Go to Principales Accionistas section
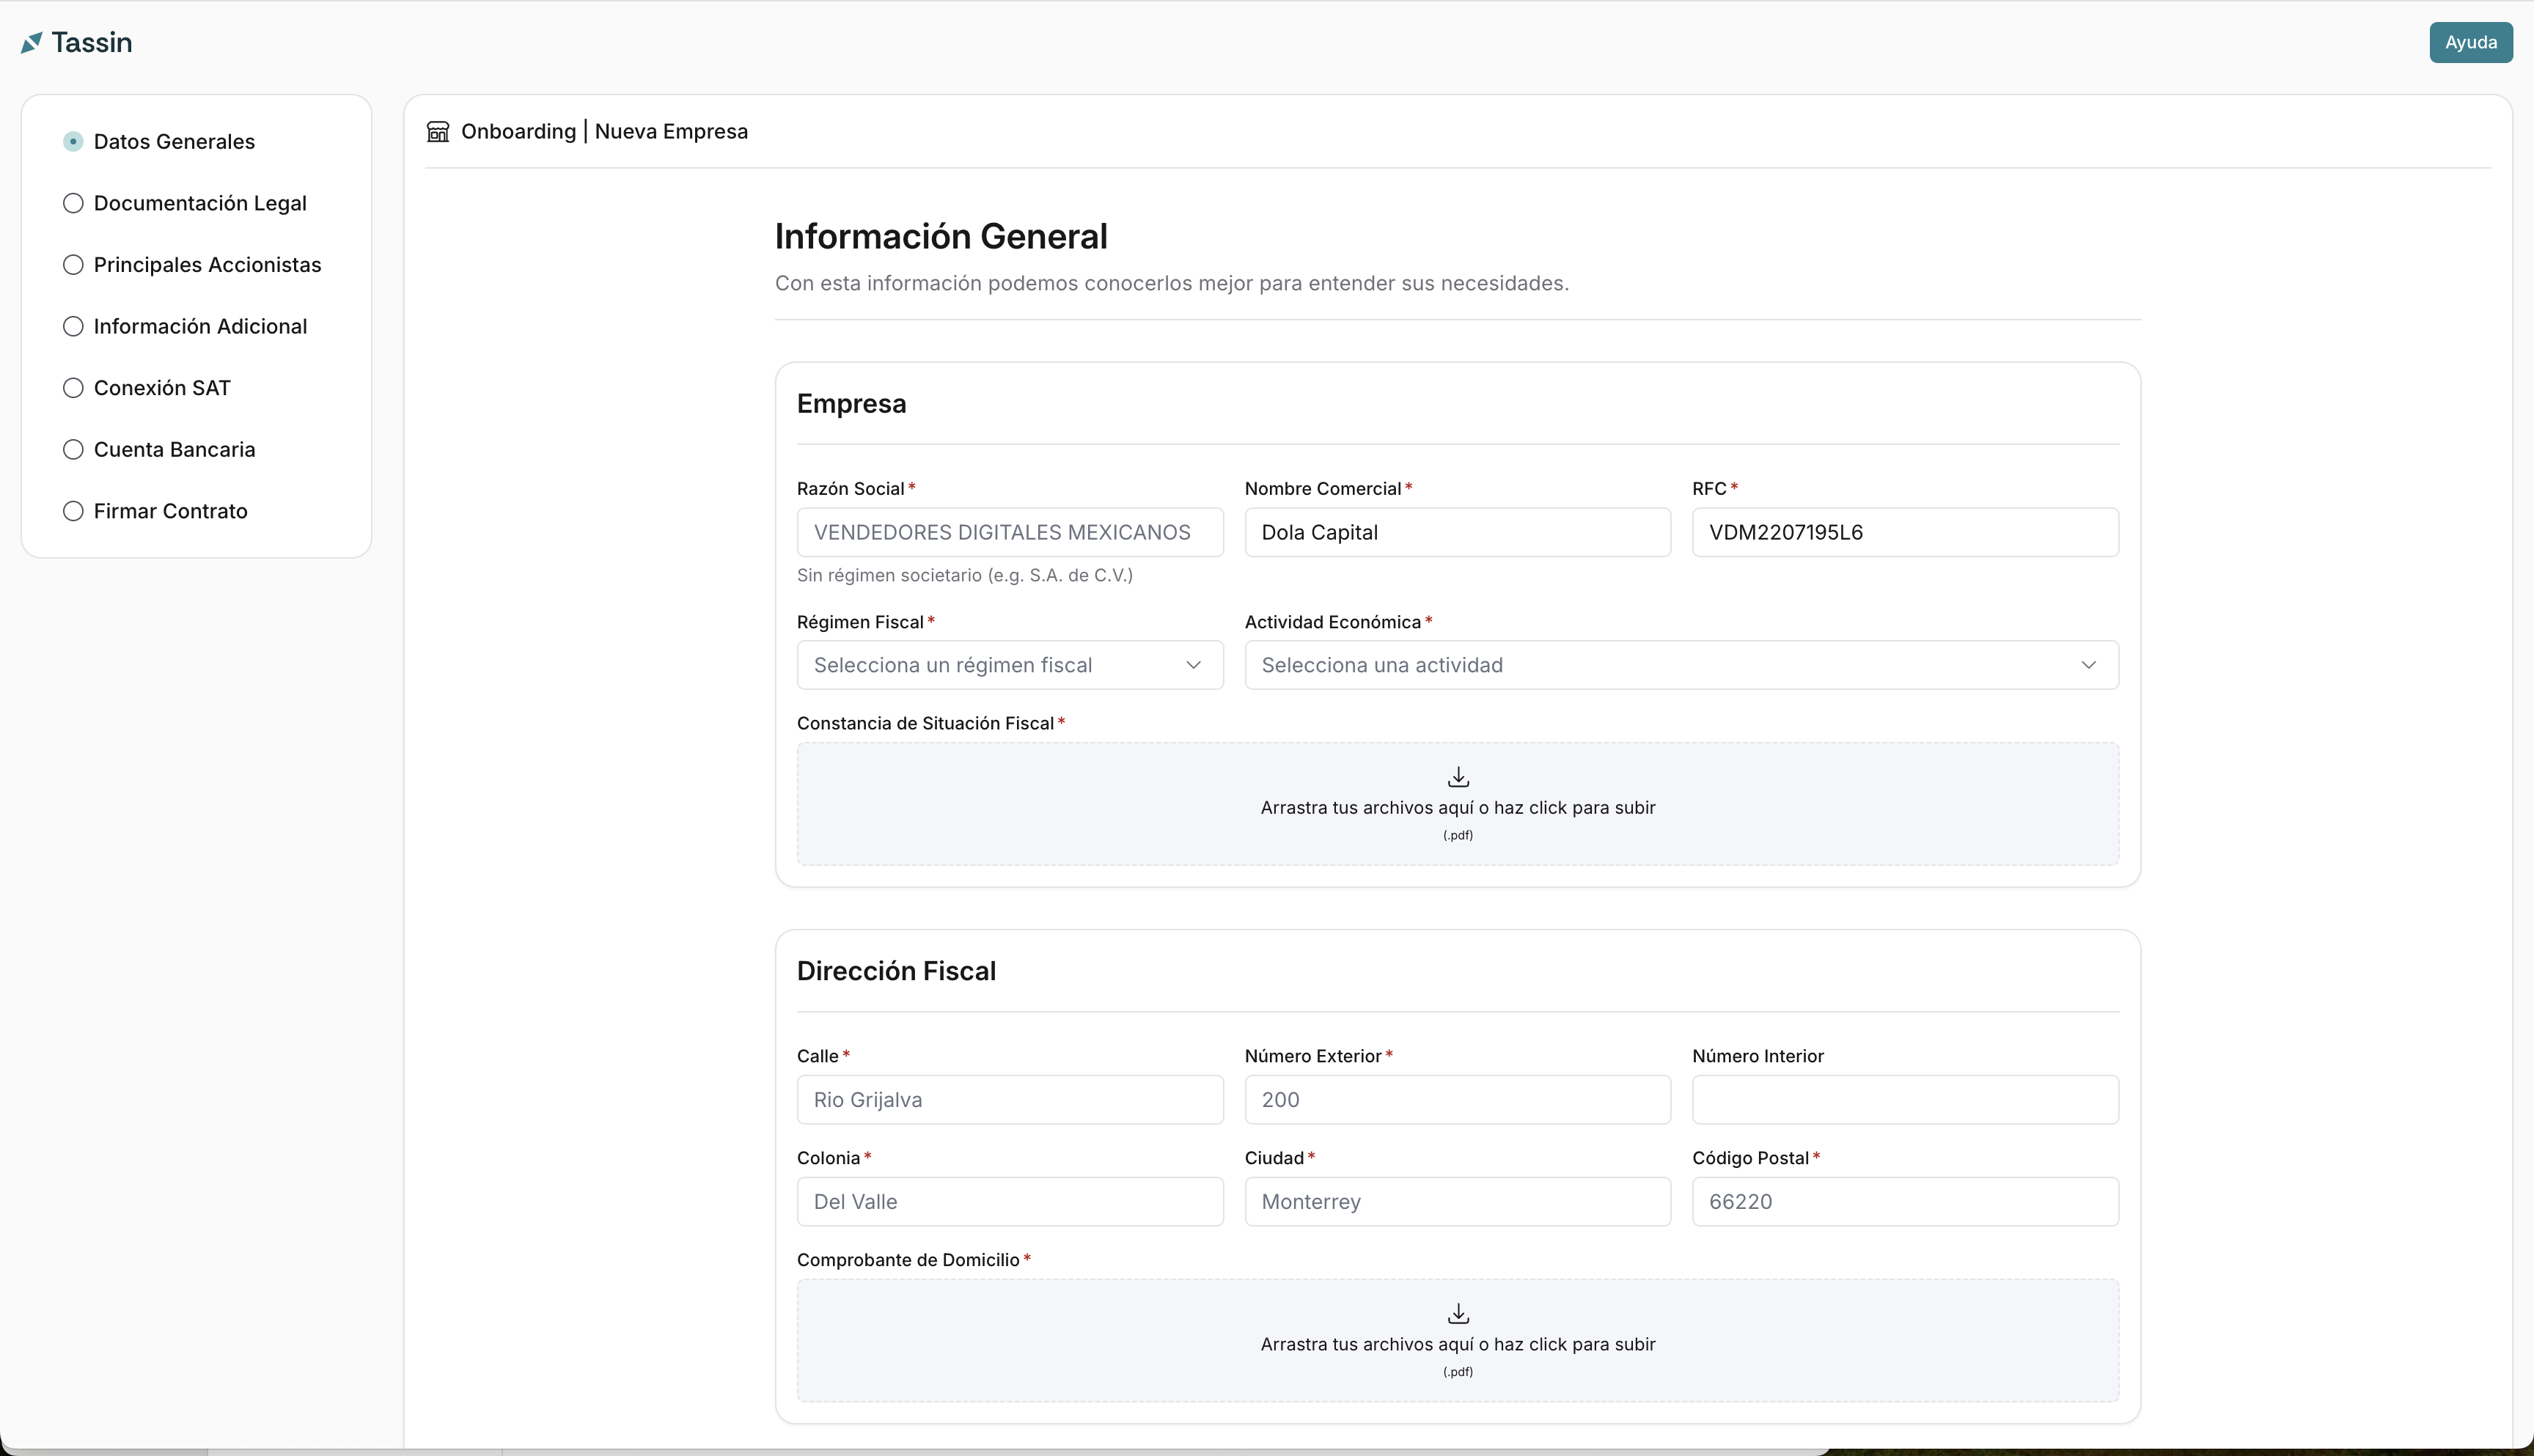The width and height of the screenshot is (2534, 1456). (207, 265)
